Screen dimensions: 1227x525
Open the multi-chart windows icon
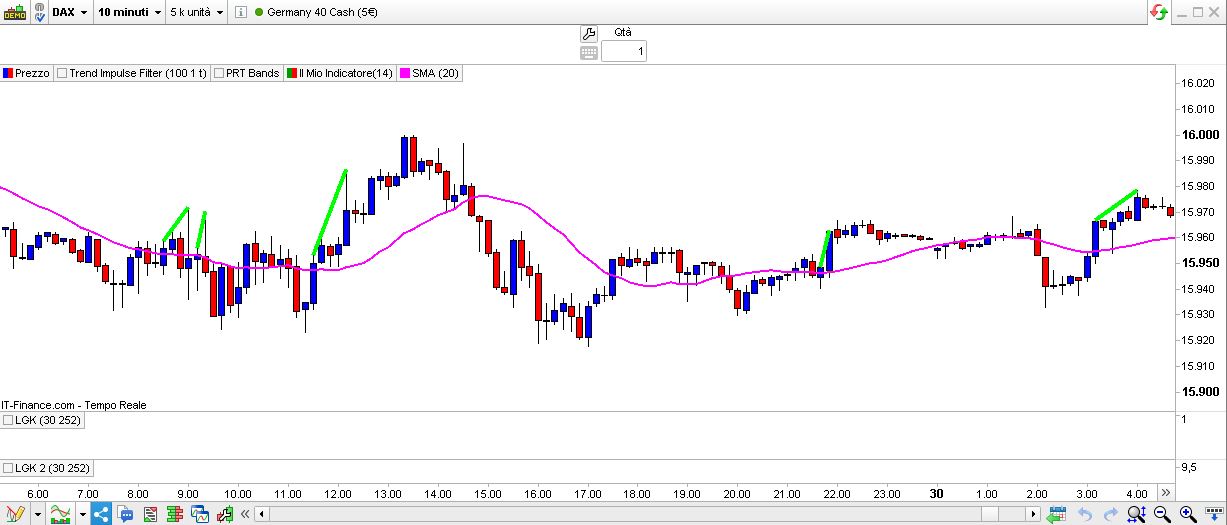[200, 515]
